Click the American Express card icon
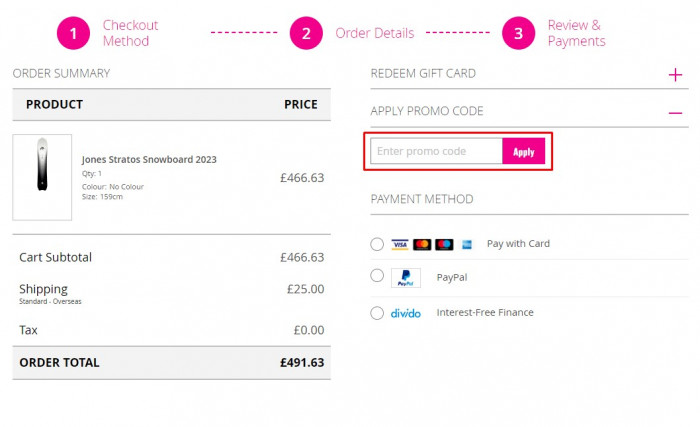700x427 pixels. coord(444,244)
